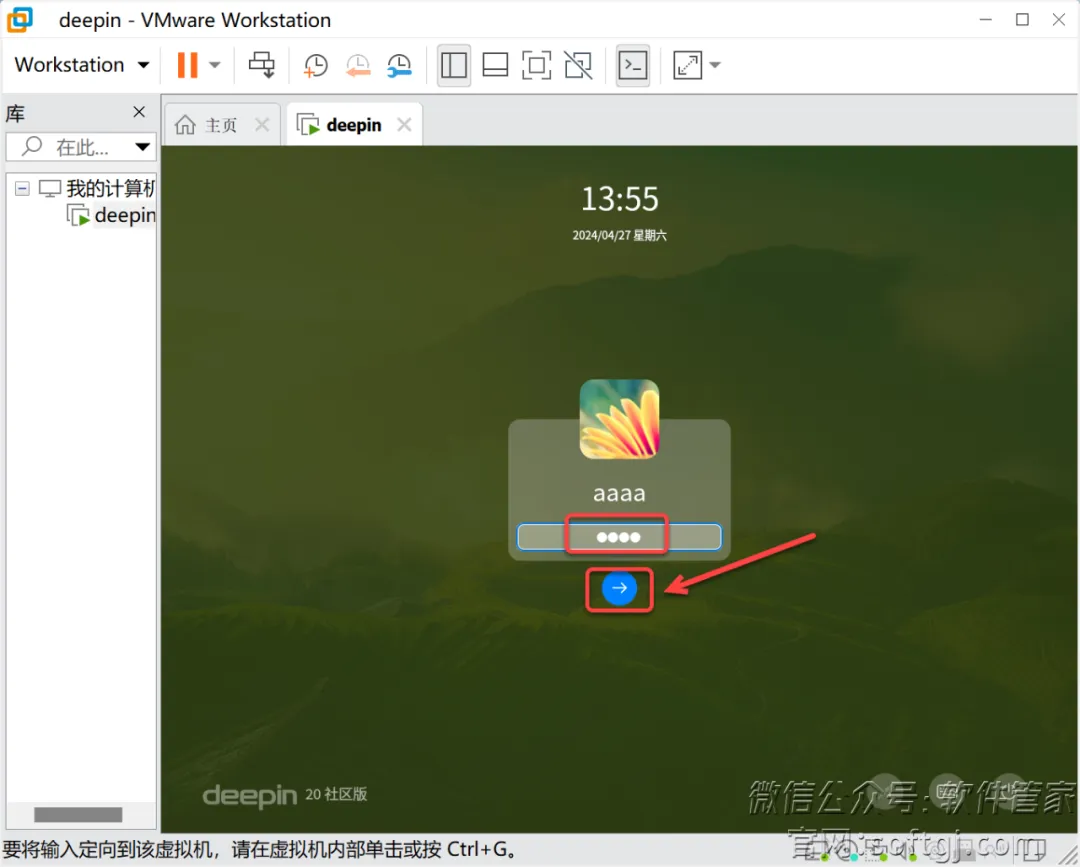Toggle the library sidebar view
The width and height of the screenshot is (1080, 867).
pos(454,65)
